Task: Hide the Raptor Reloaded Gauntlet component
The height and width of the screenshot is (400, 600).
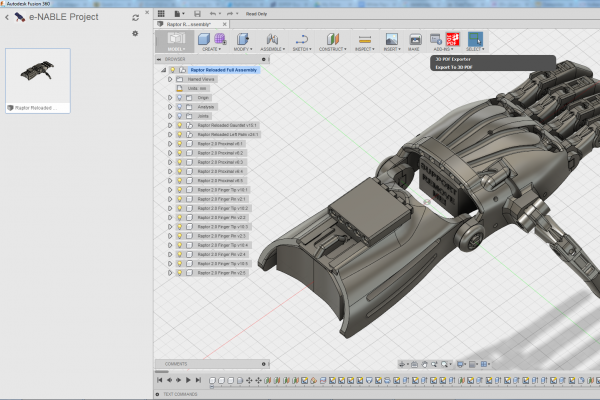Action: click(x=180, y=125)
